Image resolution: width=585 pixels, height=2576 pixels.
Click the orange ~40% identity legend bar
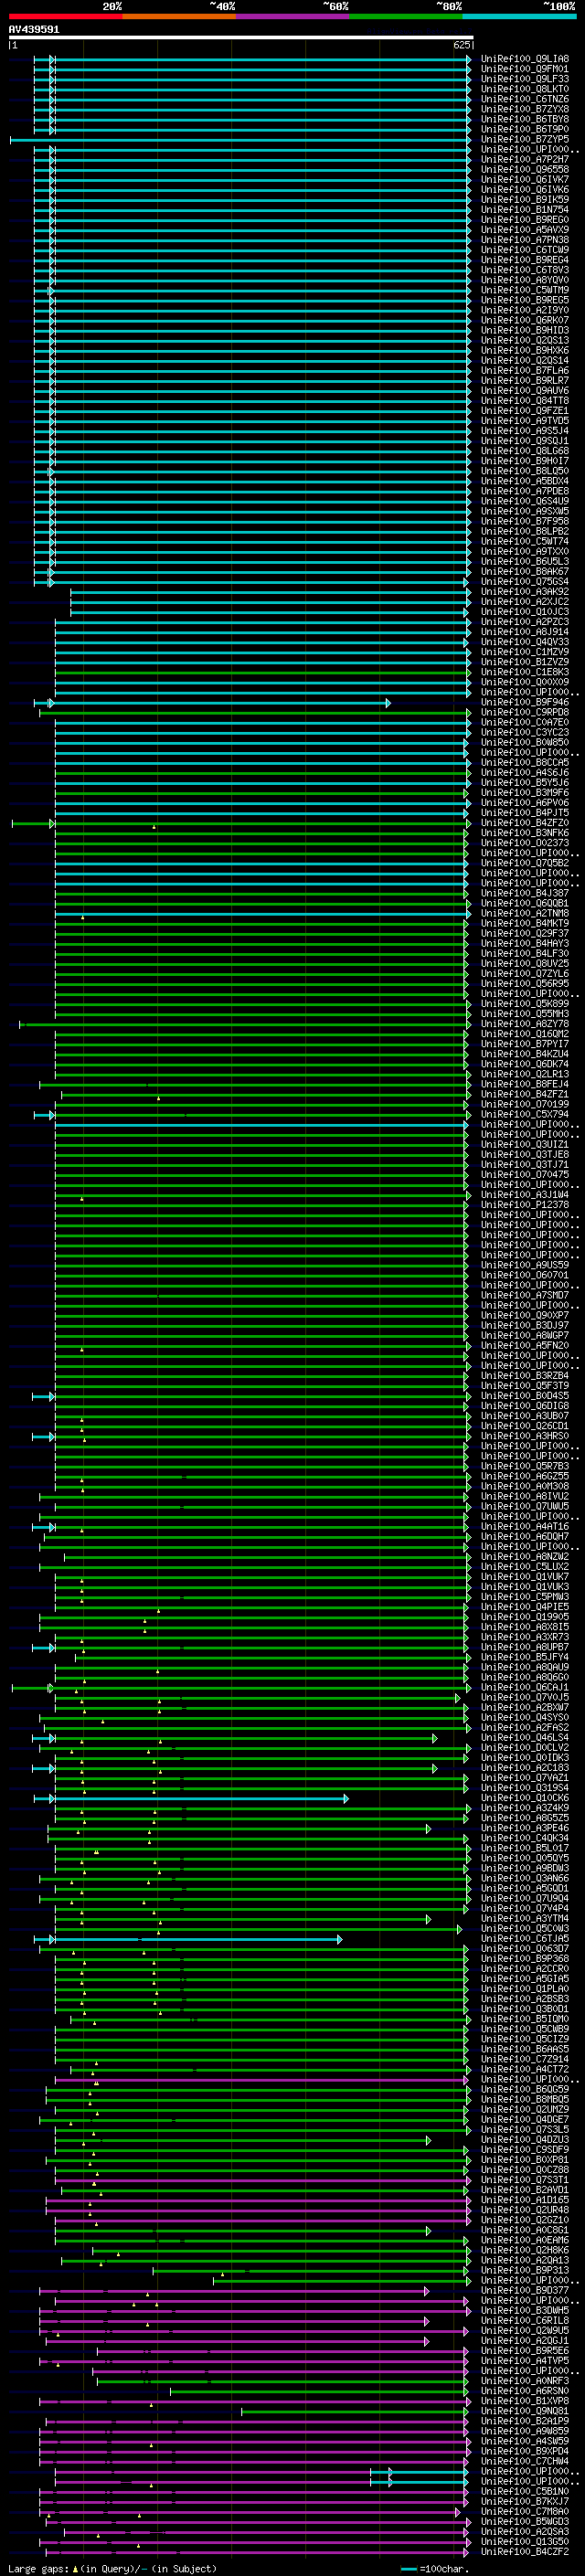[179, 16]
